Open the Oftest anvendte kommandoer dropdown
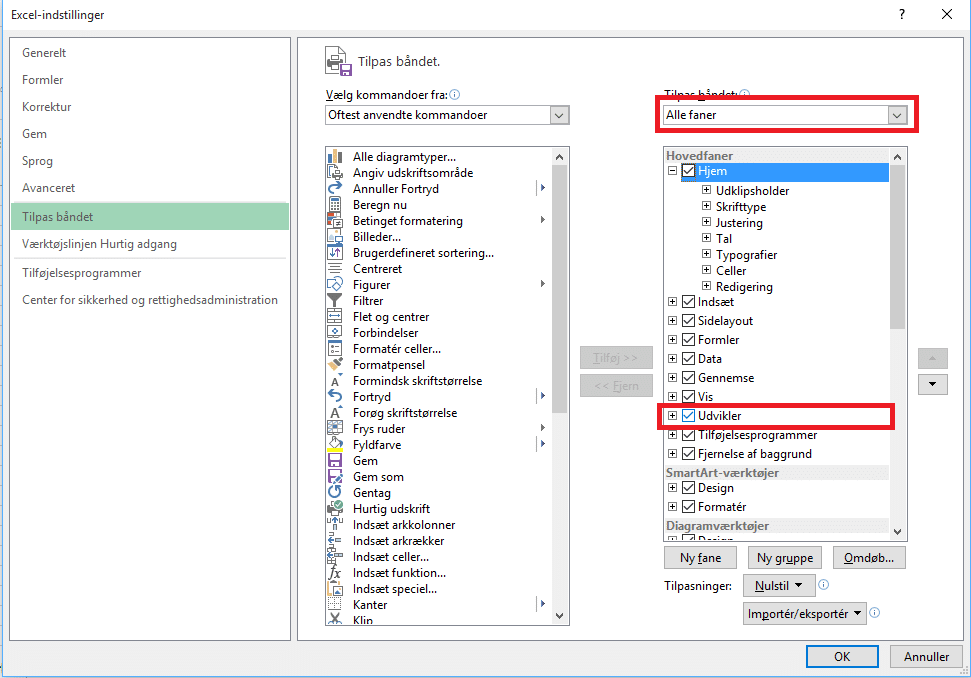 pyautogui.click(x=559, y=114)
